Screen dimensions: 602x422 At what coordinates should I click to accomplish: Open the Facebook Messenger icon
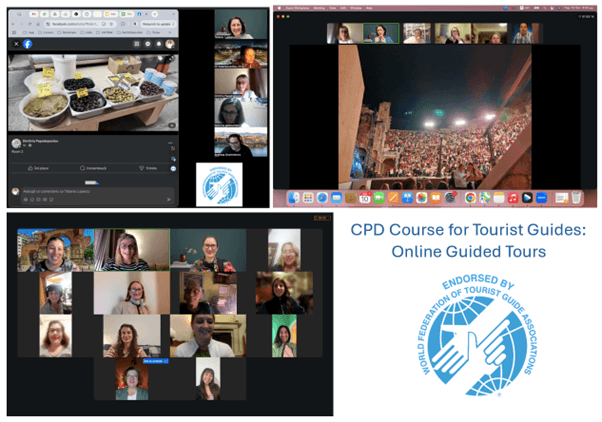coord(148,44)
